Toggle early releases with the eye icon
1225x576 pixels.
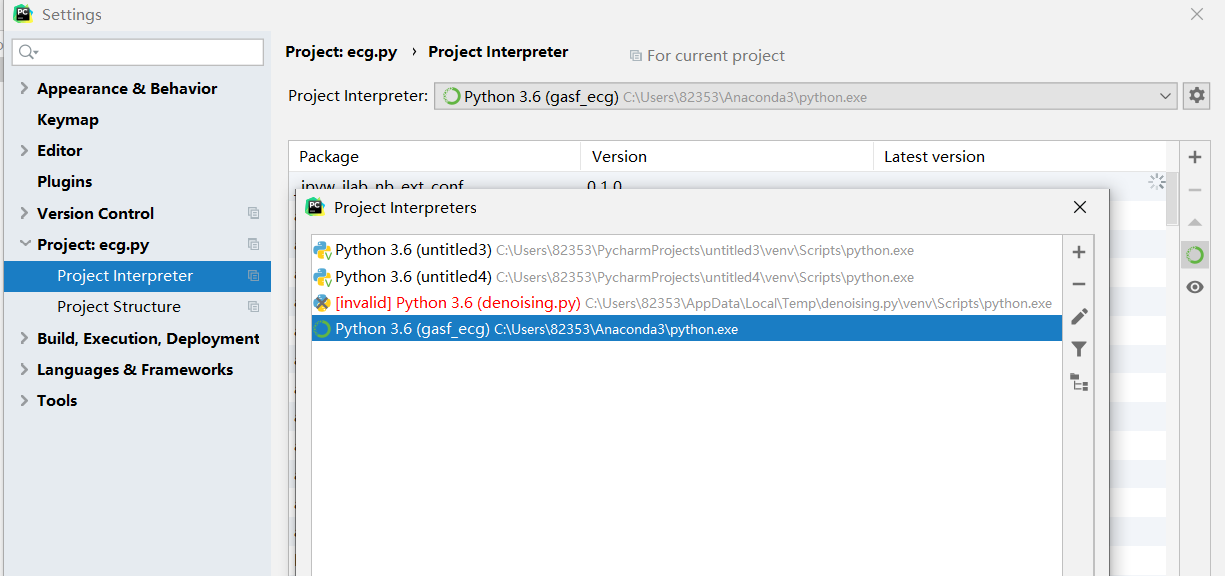(1196, 287)
